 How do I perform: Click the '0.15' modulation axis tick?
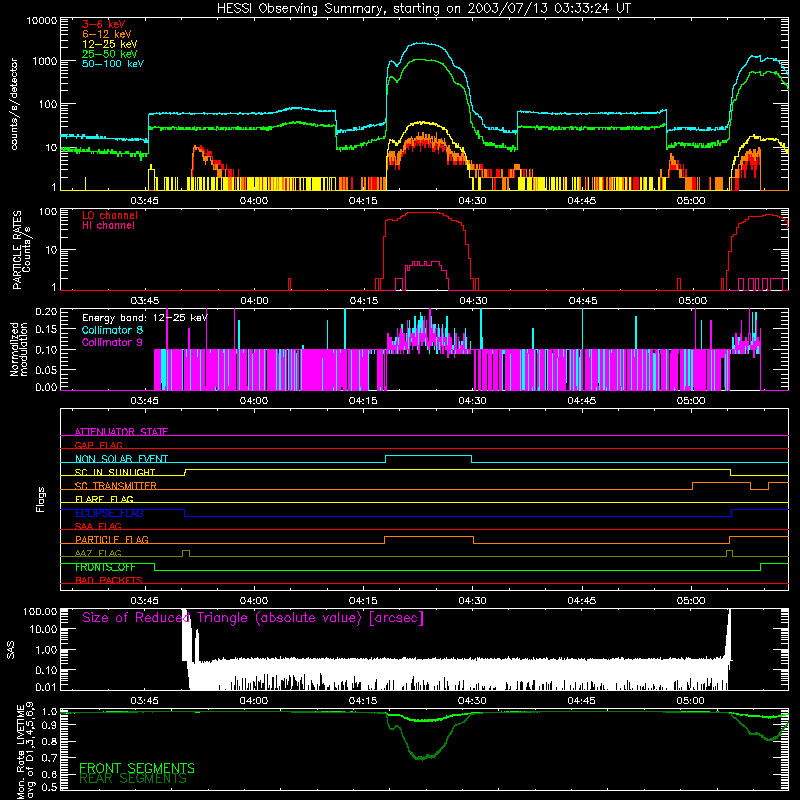[x=46, y=330]
